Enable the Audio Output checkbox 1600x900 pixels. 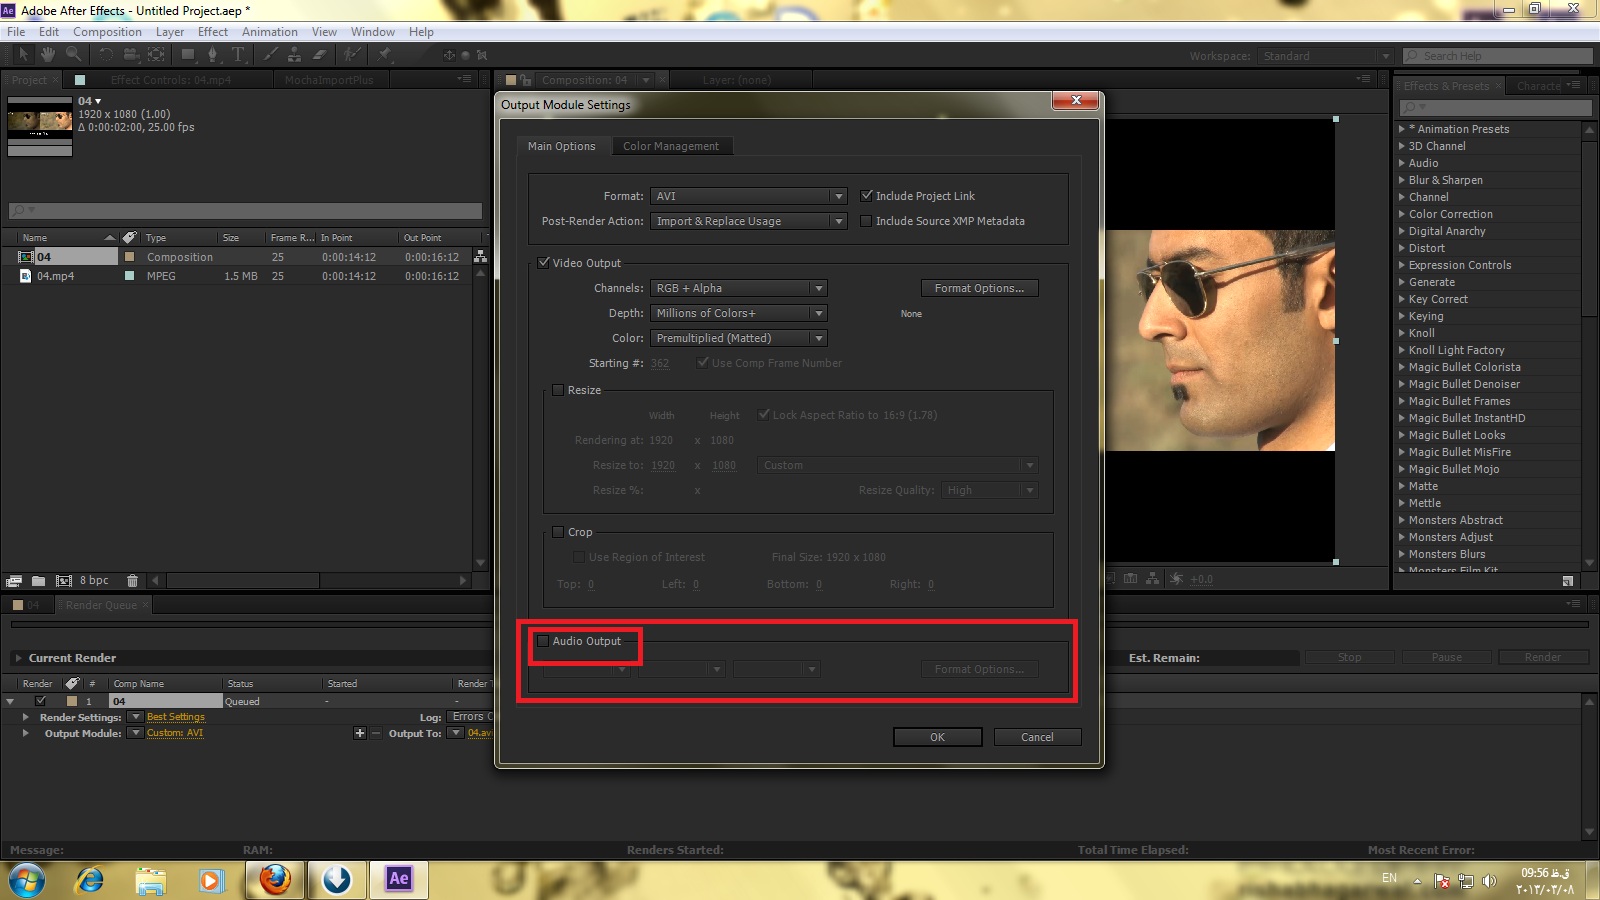coord(543,641)
